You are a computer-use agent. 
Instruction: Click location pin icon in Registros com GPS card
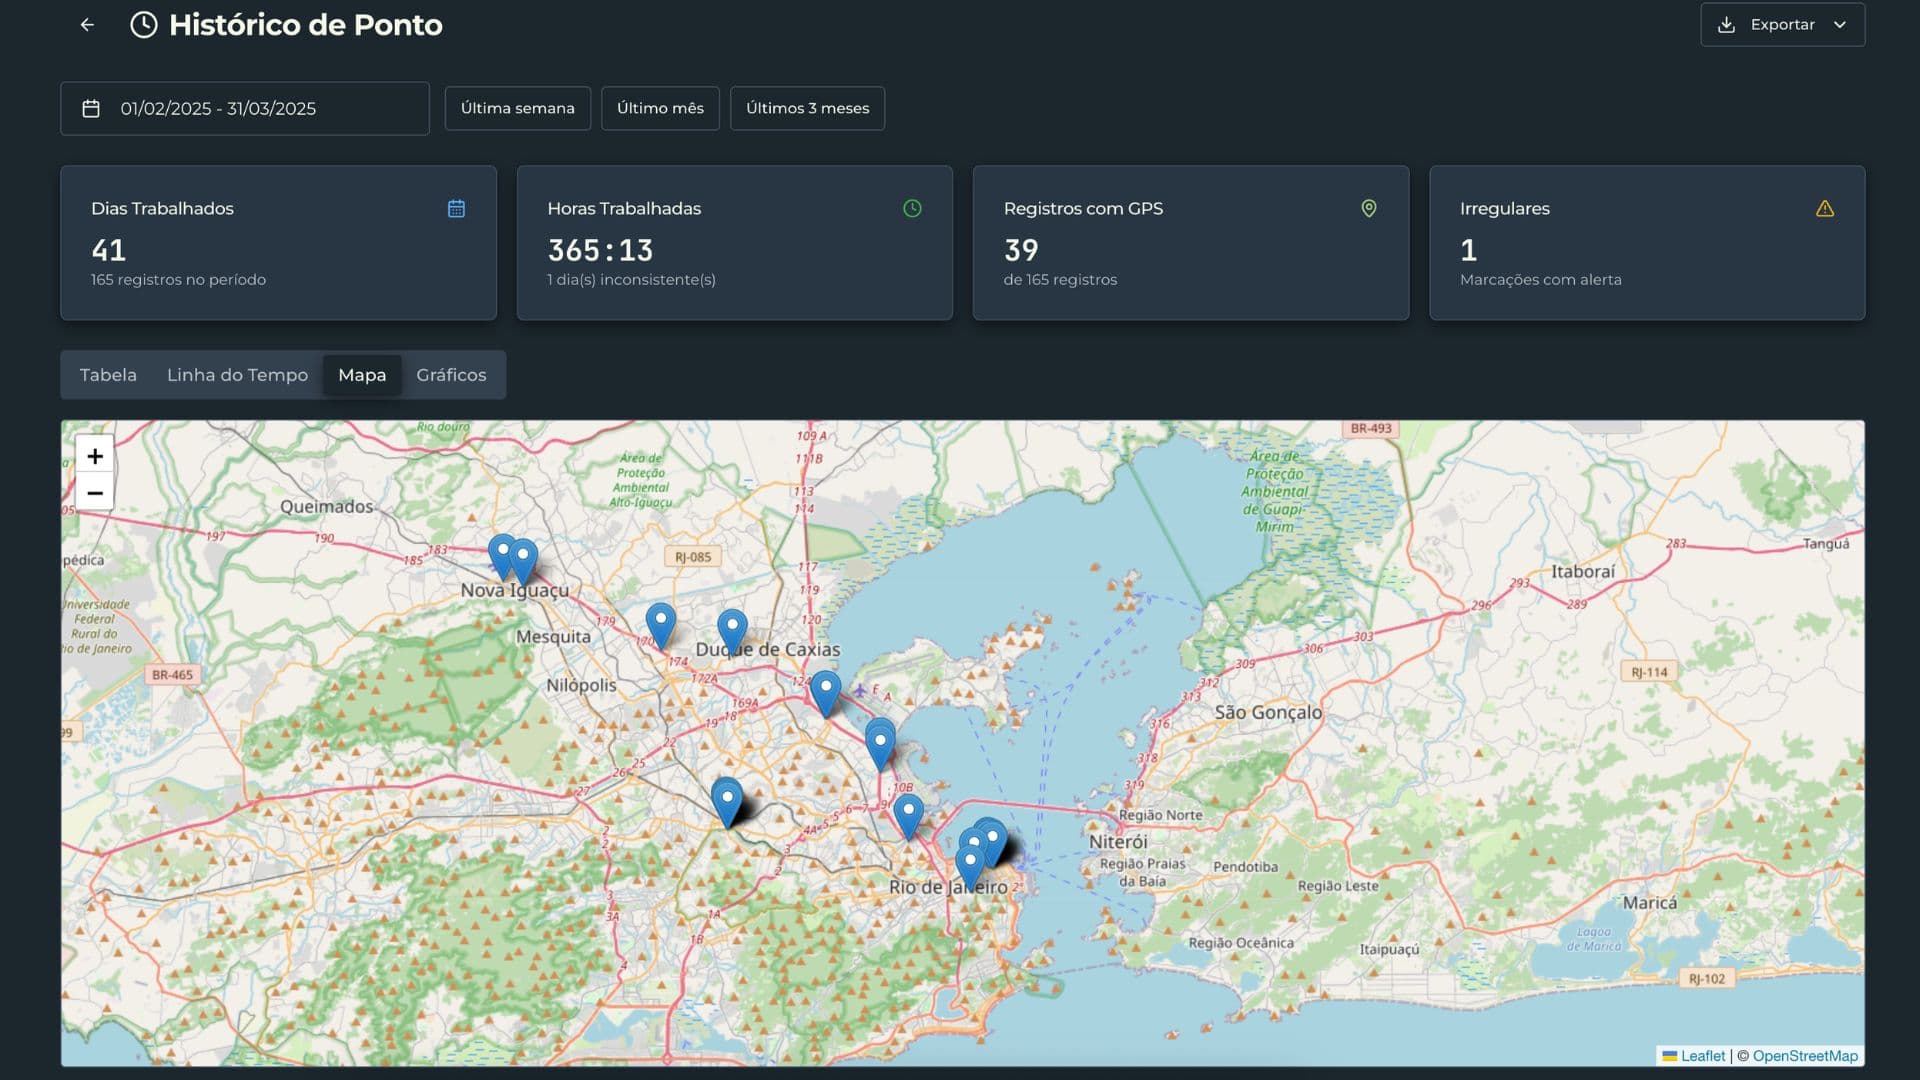point(1369,209)
